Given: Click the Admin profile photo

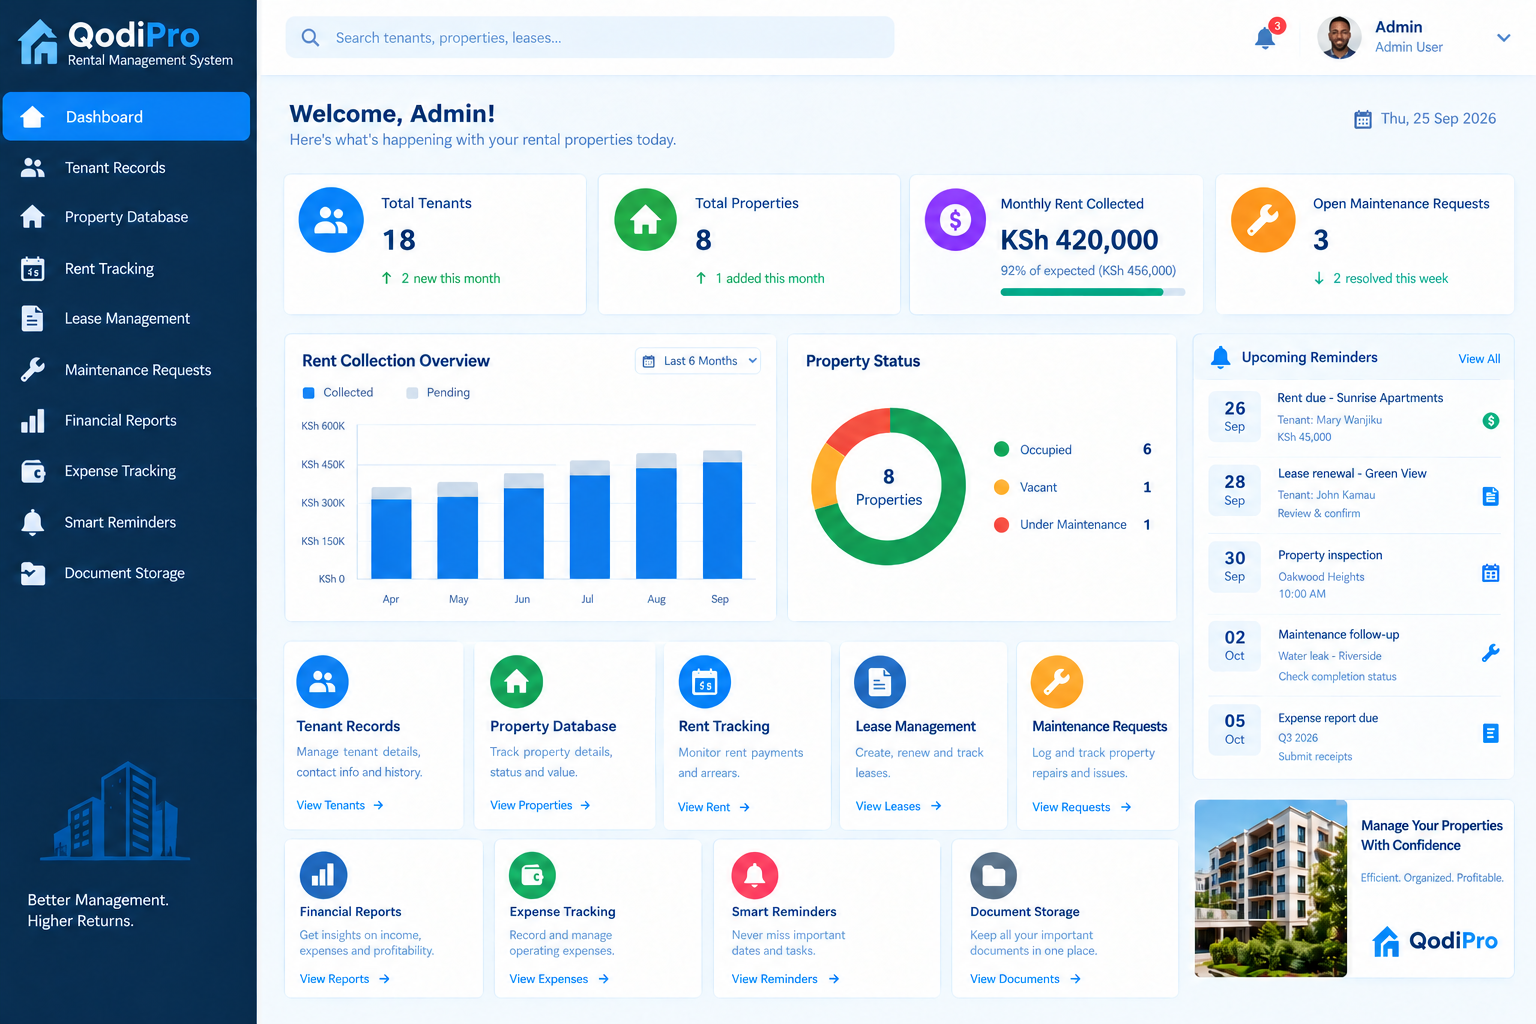Looking at the screenshot, I should tap(1339, 38).
